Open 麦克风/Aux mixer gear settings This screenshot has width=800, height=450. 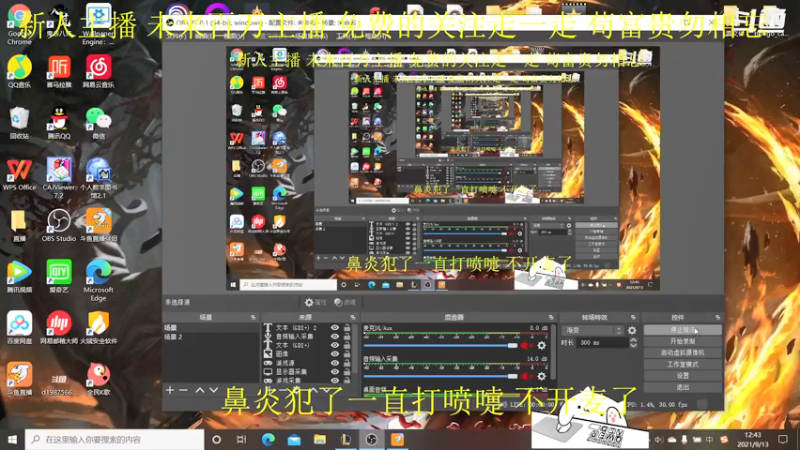pyautogui.click(x=541, y=345)
